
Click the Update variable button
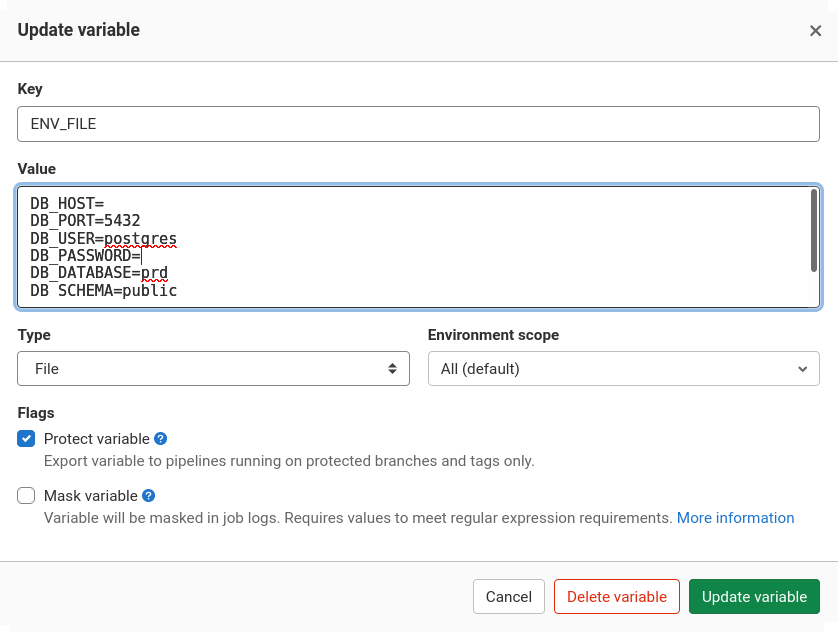point(754,596)
